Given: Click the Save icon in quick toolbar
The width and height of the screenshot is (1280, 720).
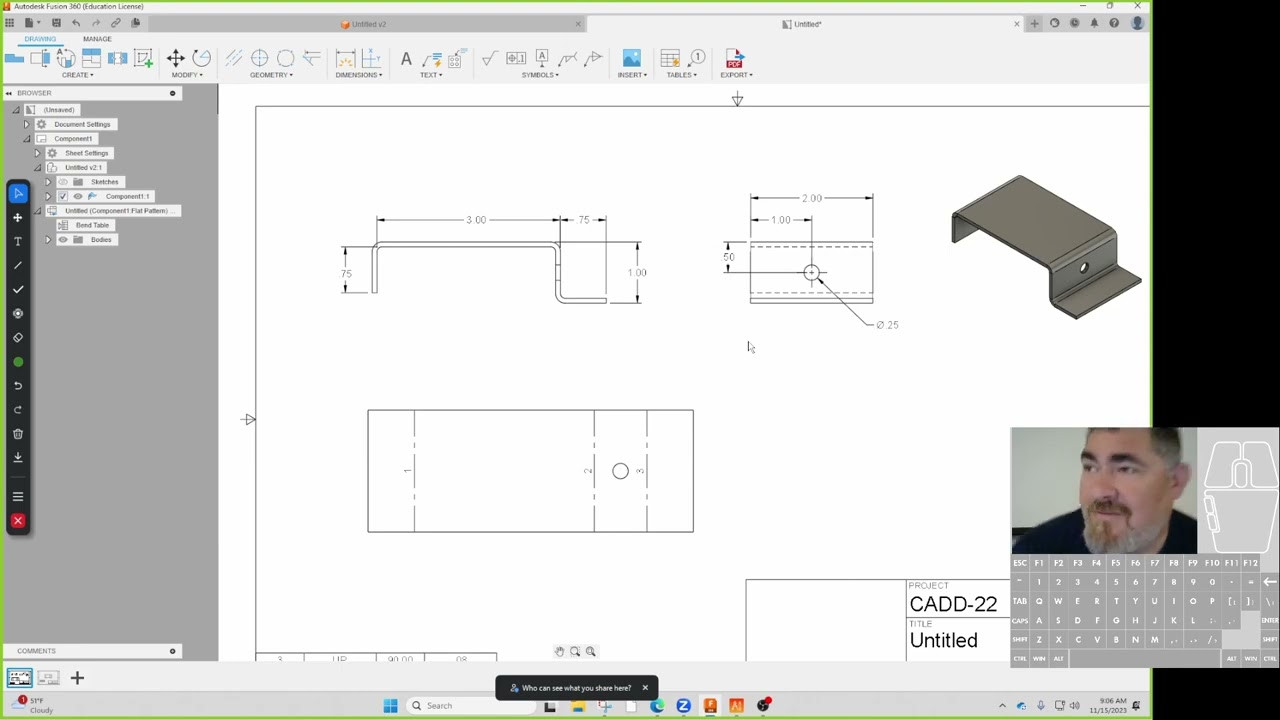Looking at the screenshot, I should click(56, 23).
